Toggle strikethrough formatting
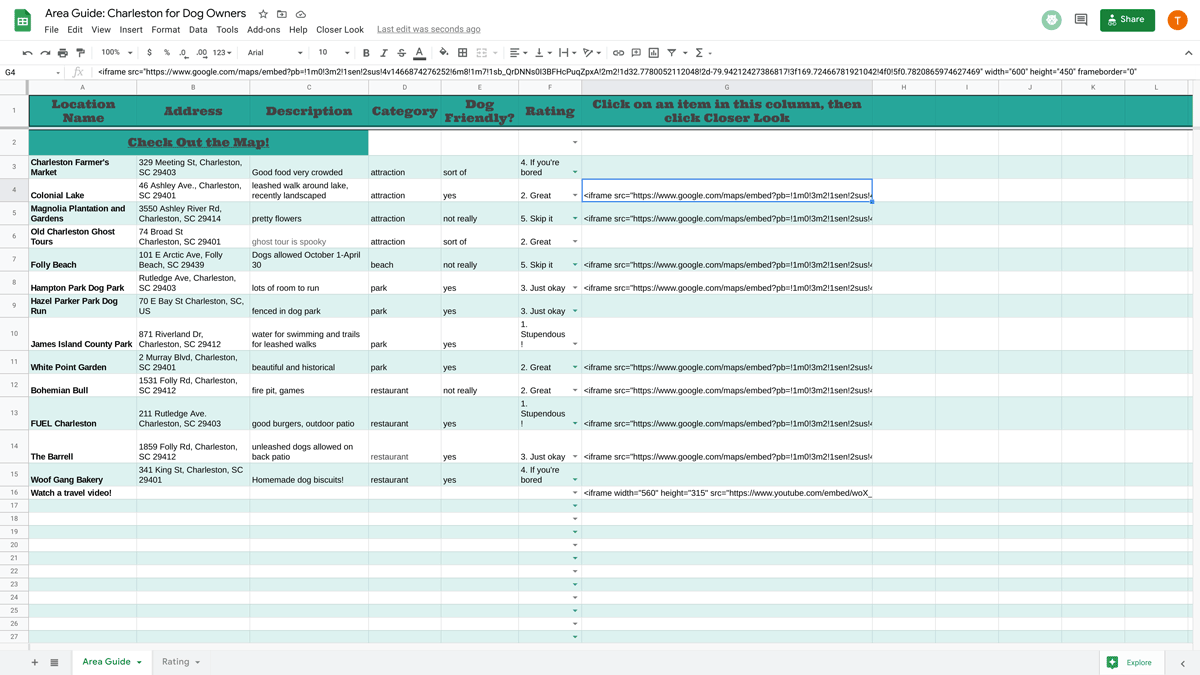The height and width of the screenshot is (675, 1200). click(x=402, y=53)
